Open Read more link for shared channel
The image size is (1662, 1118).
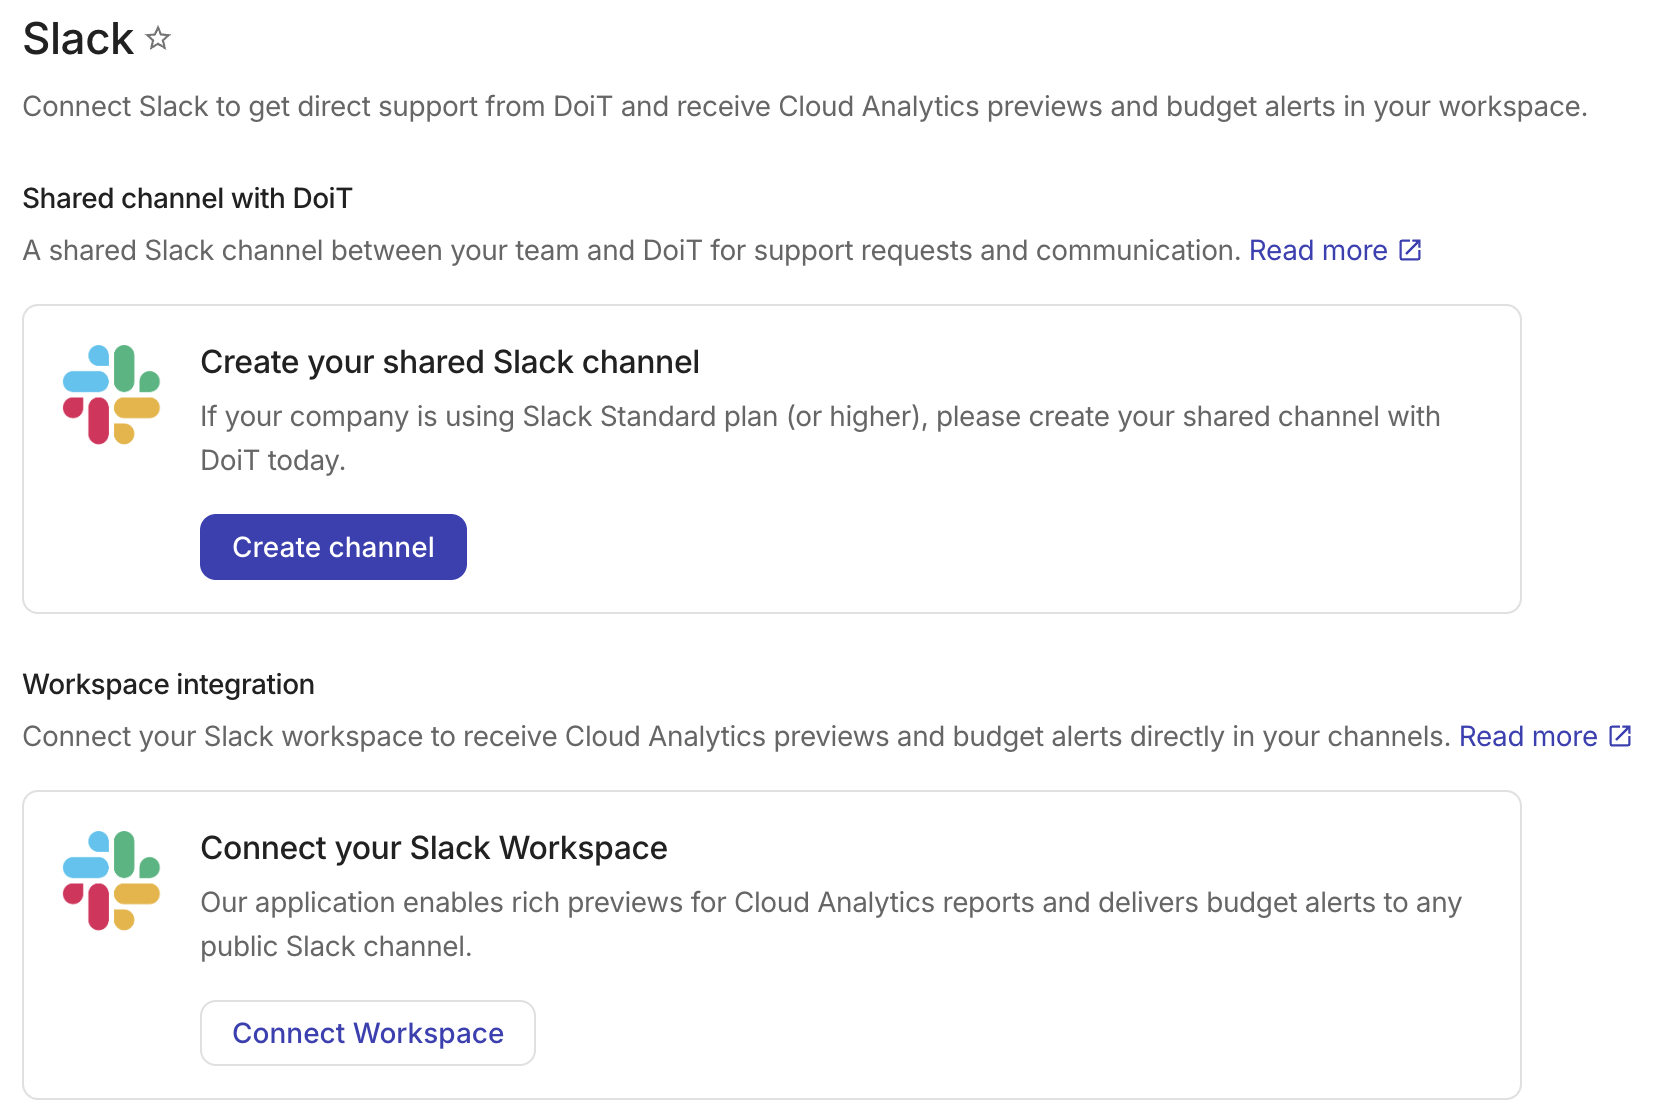(1318, 250)
